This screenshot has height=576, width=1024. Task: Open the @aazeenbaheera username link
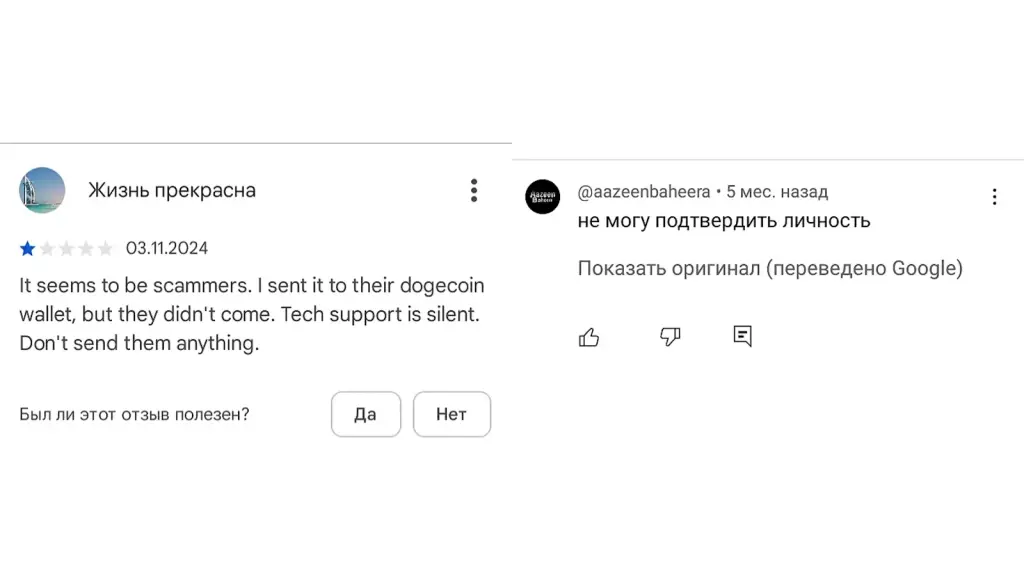643,192
